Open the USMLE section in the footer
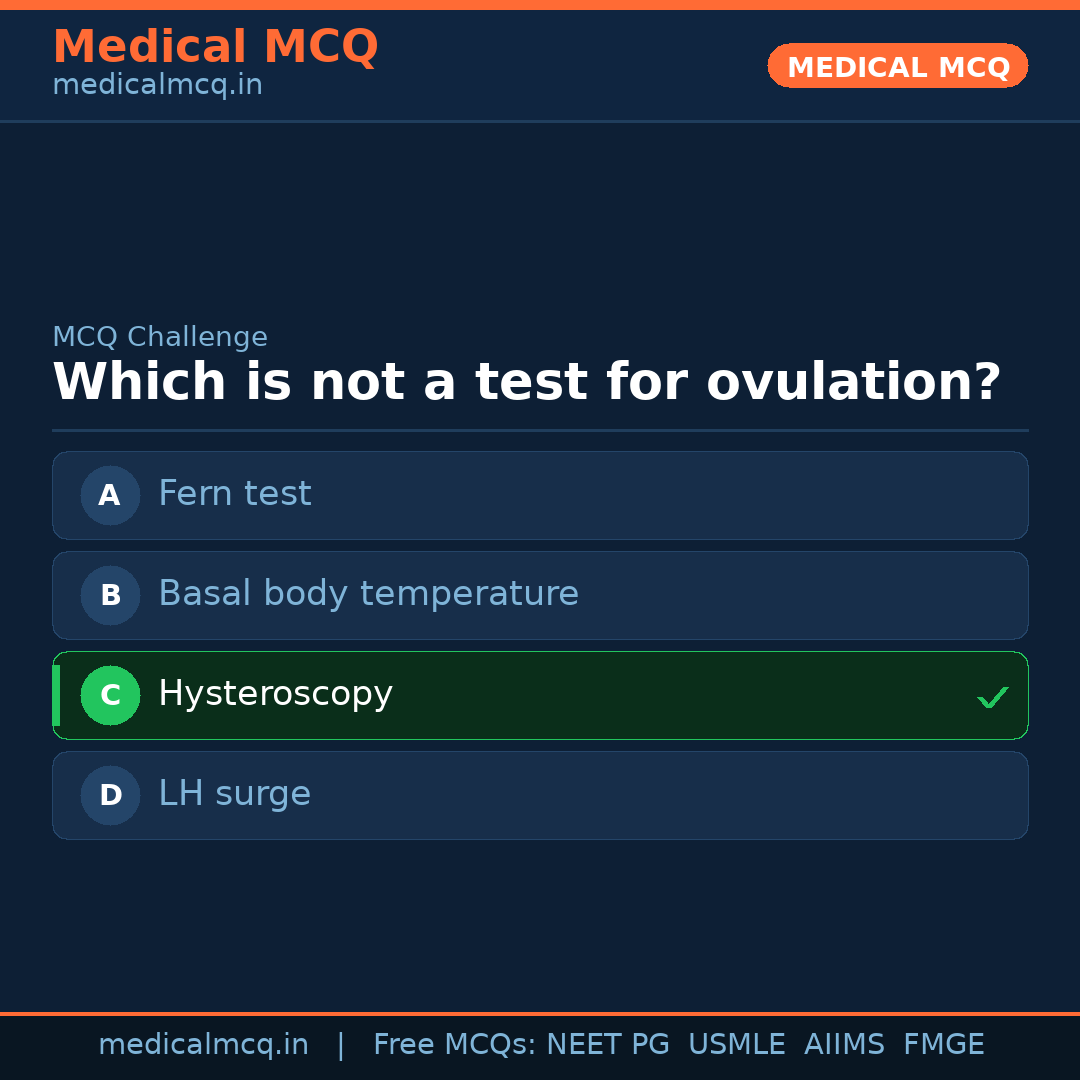This screenshot has width=1080, height=1080. 737,1044
